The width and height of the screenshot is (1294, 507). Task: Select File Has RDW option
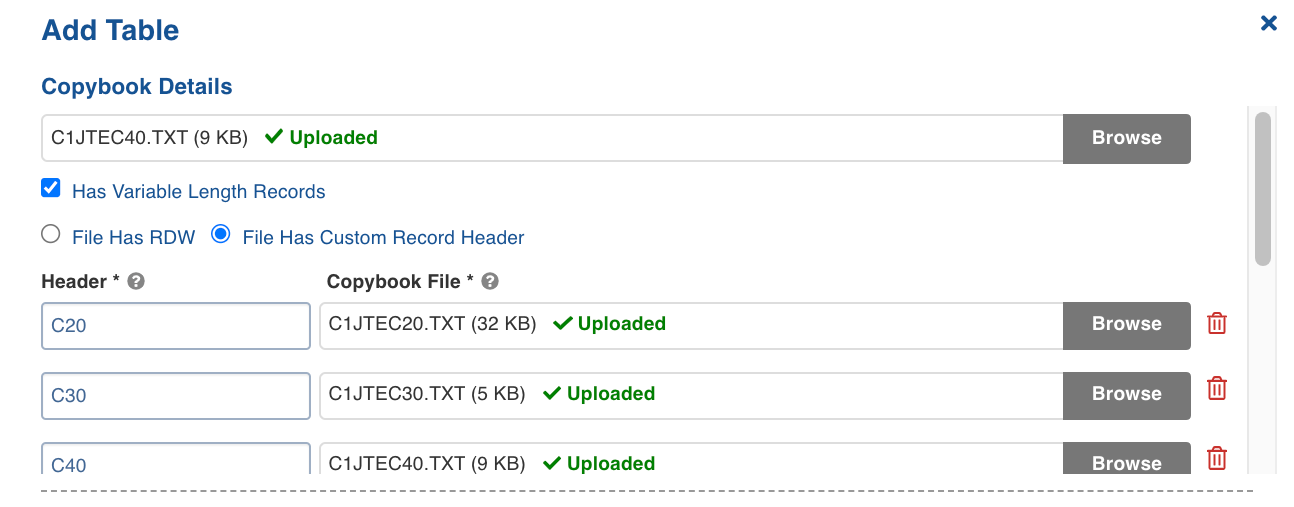point(51,235)
